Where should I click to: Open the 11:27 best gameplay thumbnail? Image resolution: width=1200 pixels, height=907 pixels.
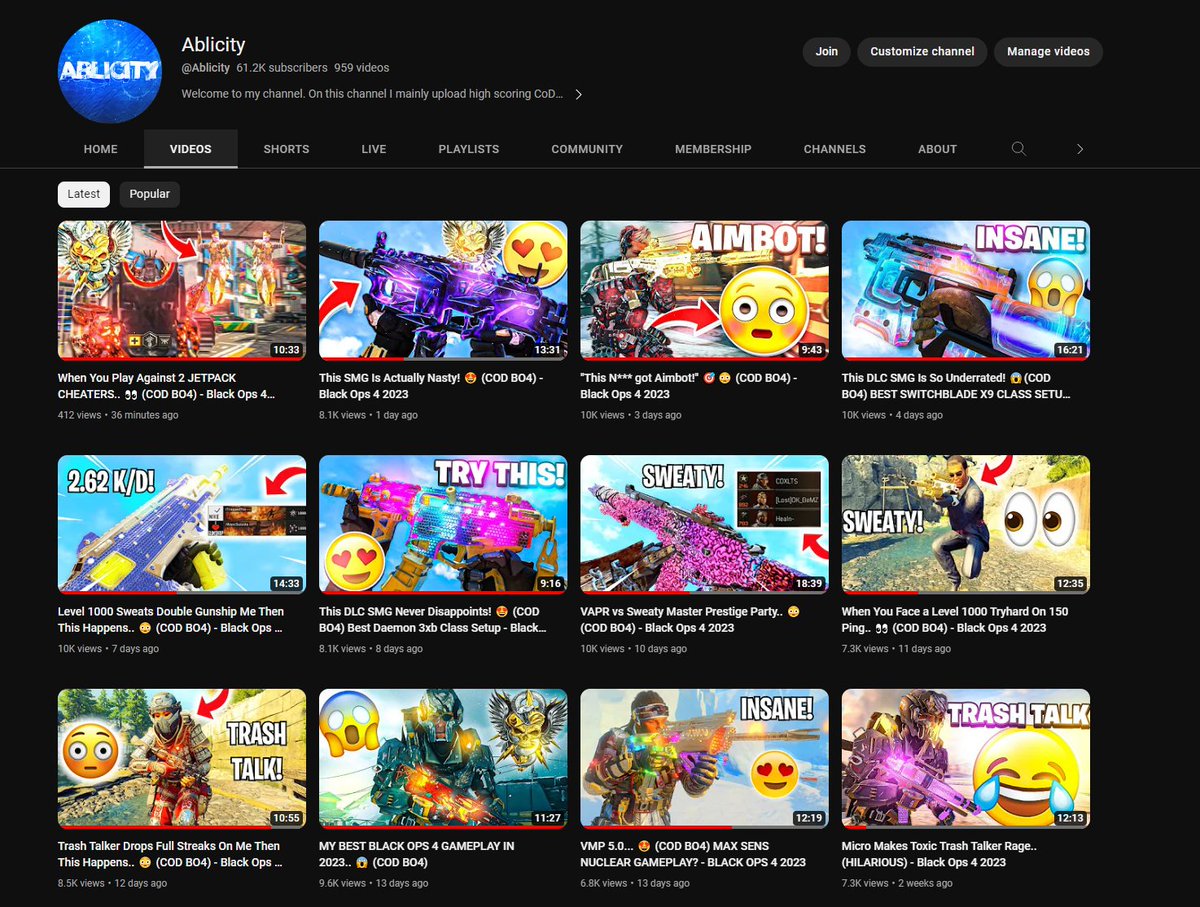(443, 759)
